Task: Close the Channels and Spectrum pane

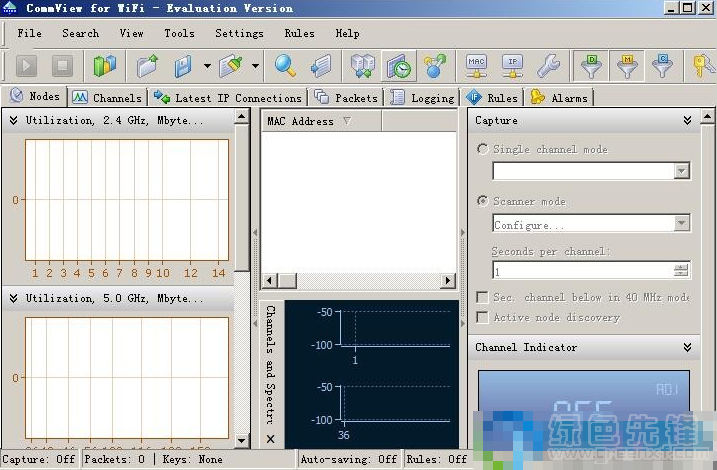Action: (x=270, y=438)
